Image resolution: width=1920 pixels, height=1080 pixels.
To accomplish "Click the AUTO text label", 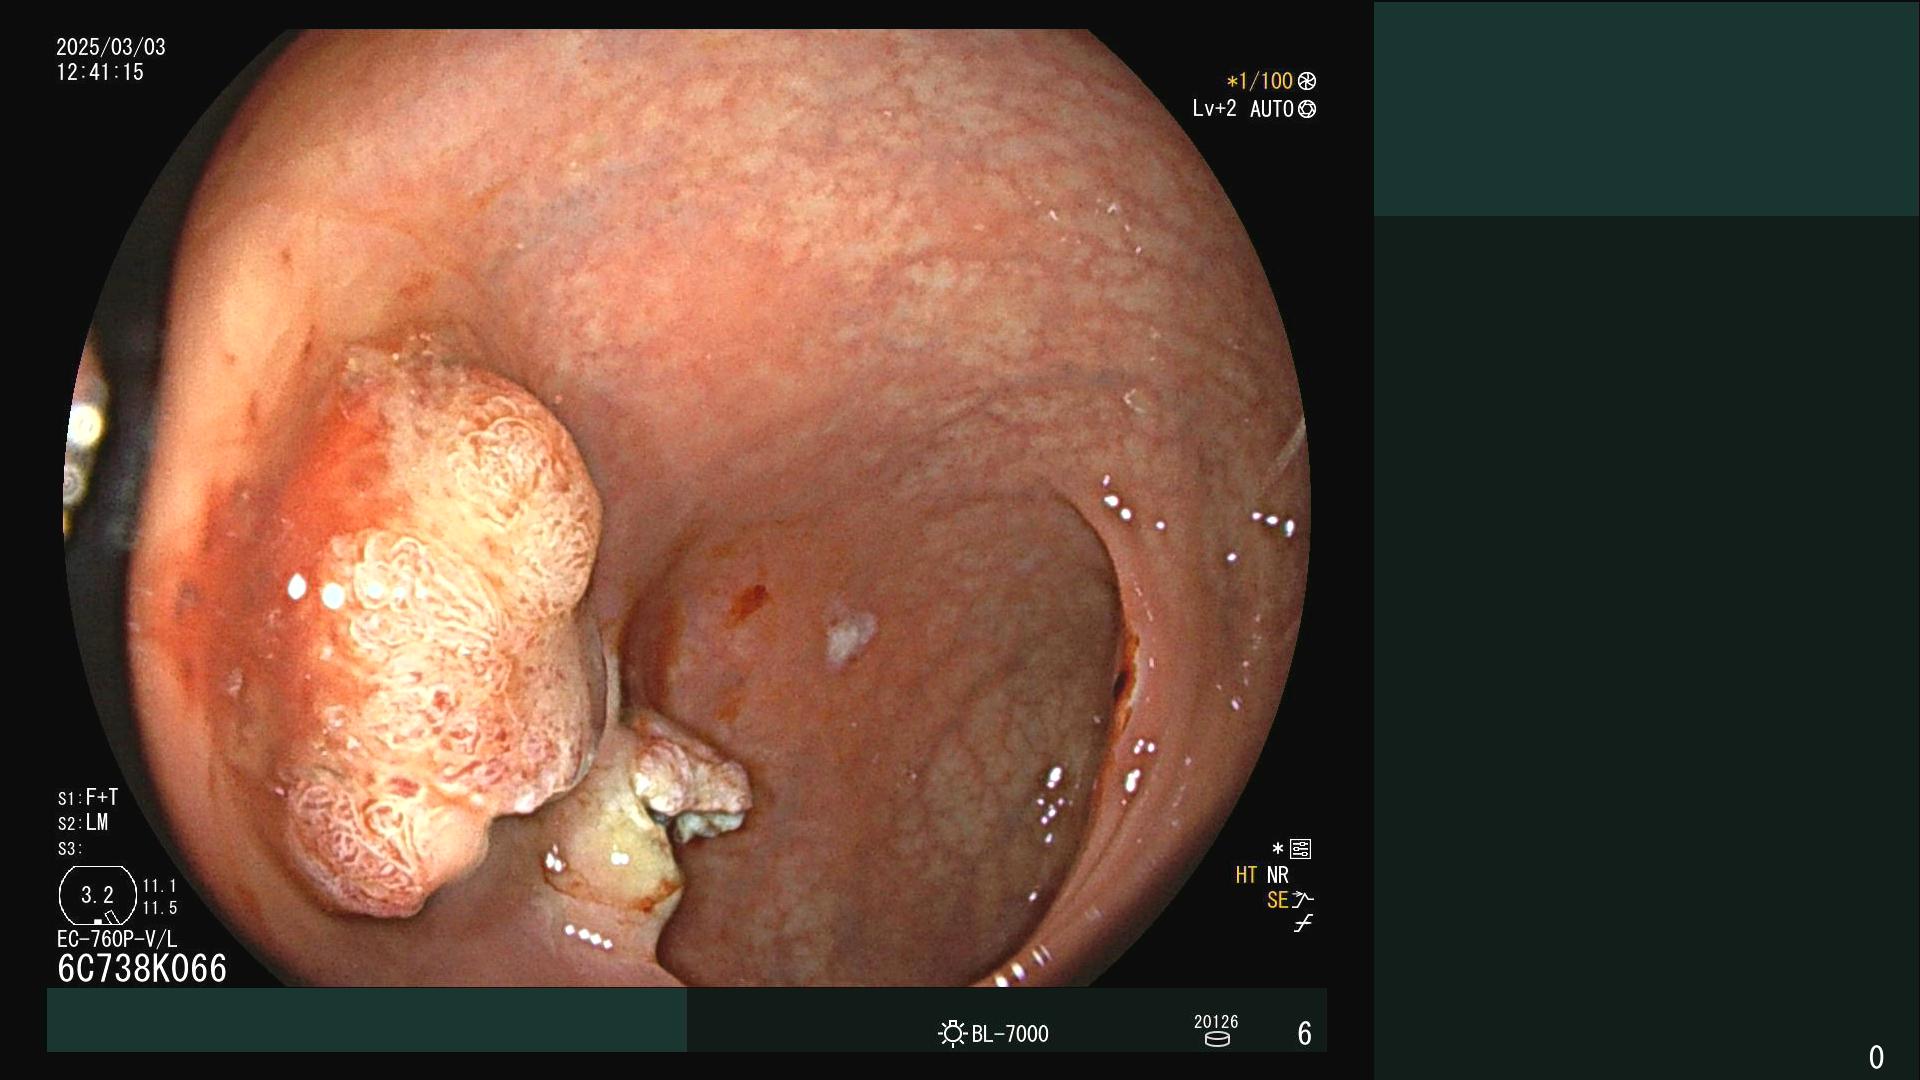I will tap(1272, 109).
